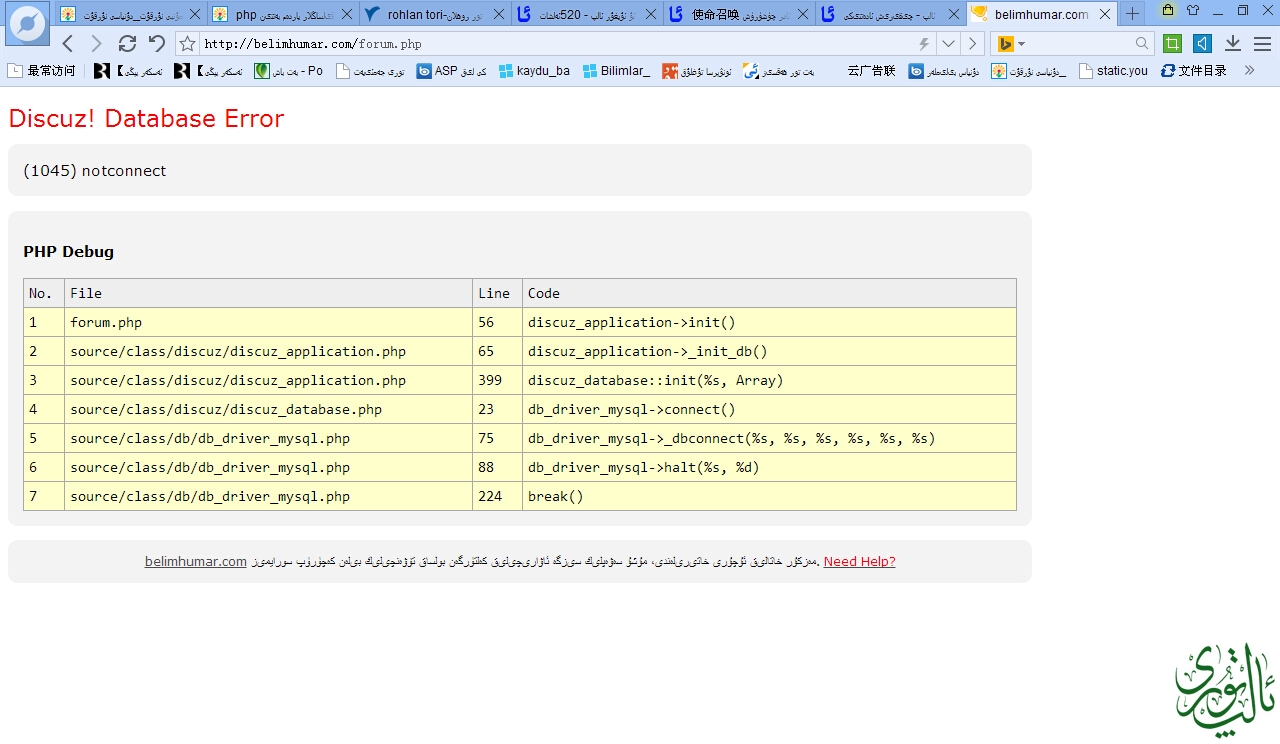This screenshot has width=1280, height=744.
Task: Open the ASP bookmark
Action: click(x=452, y=71)
